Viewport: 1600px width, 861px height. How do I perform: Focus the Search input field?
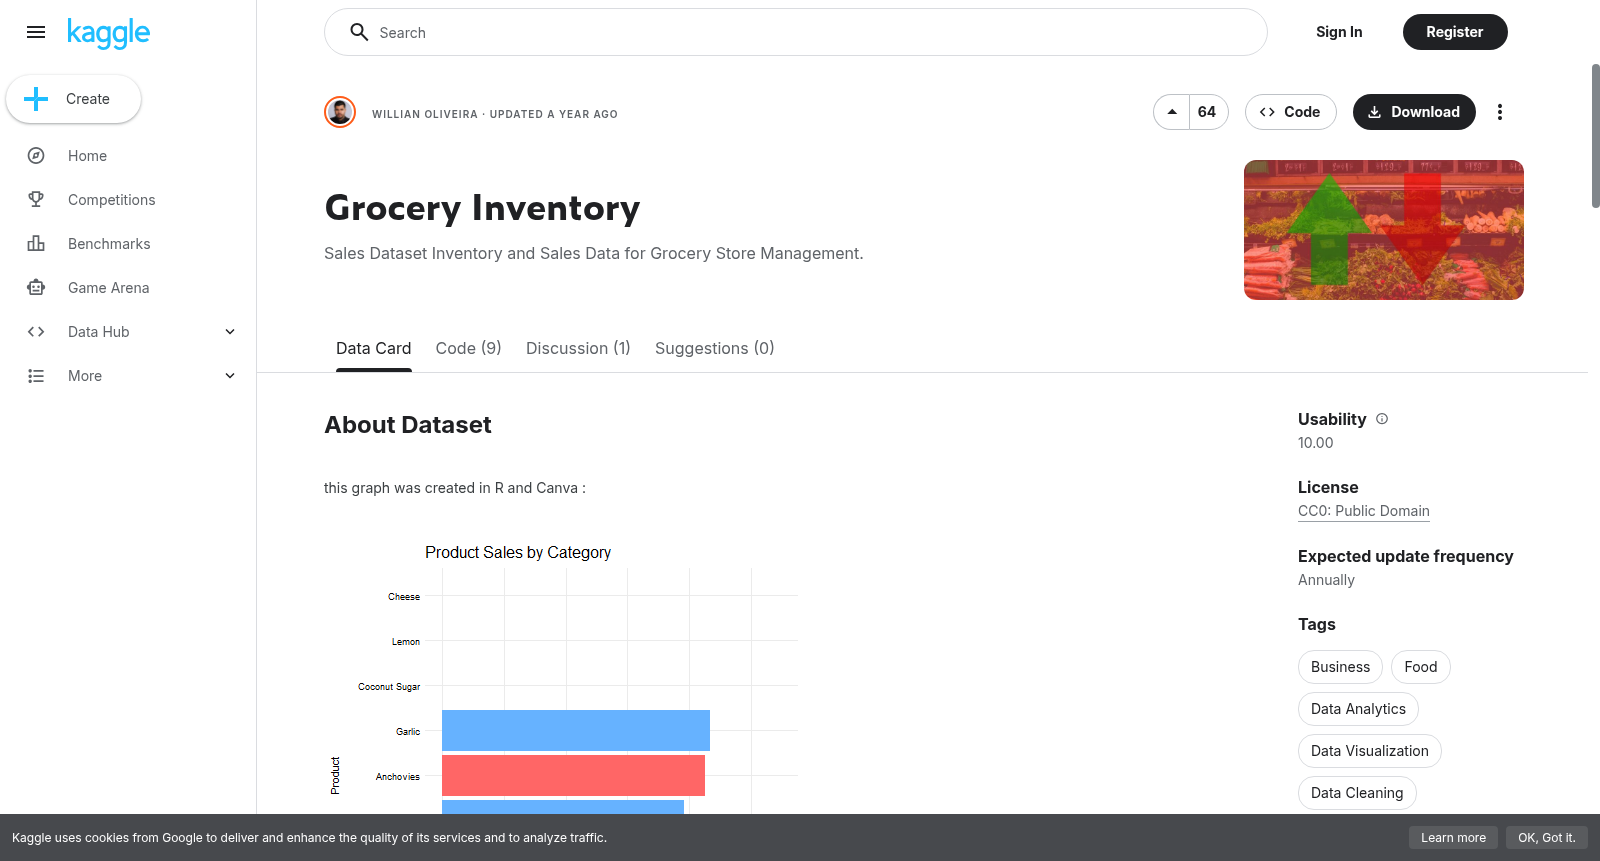796,32
